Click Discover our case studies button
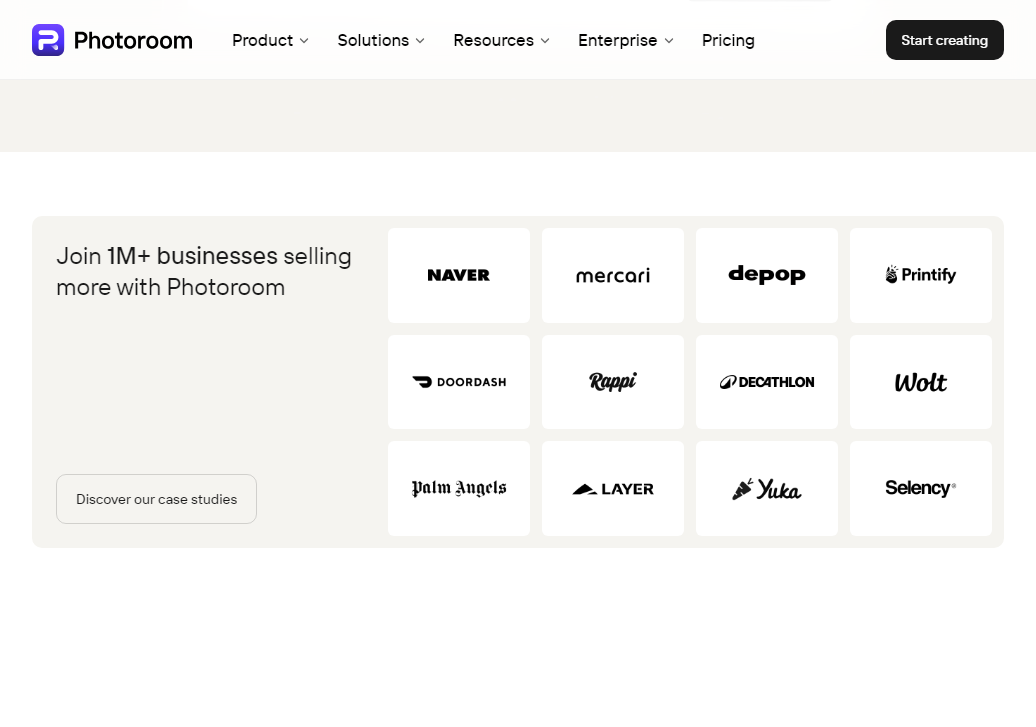The image size is (1036, 727). (157, 499)
